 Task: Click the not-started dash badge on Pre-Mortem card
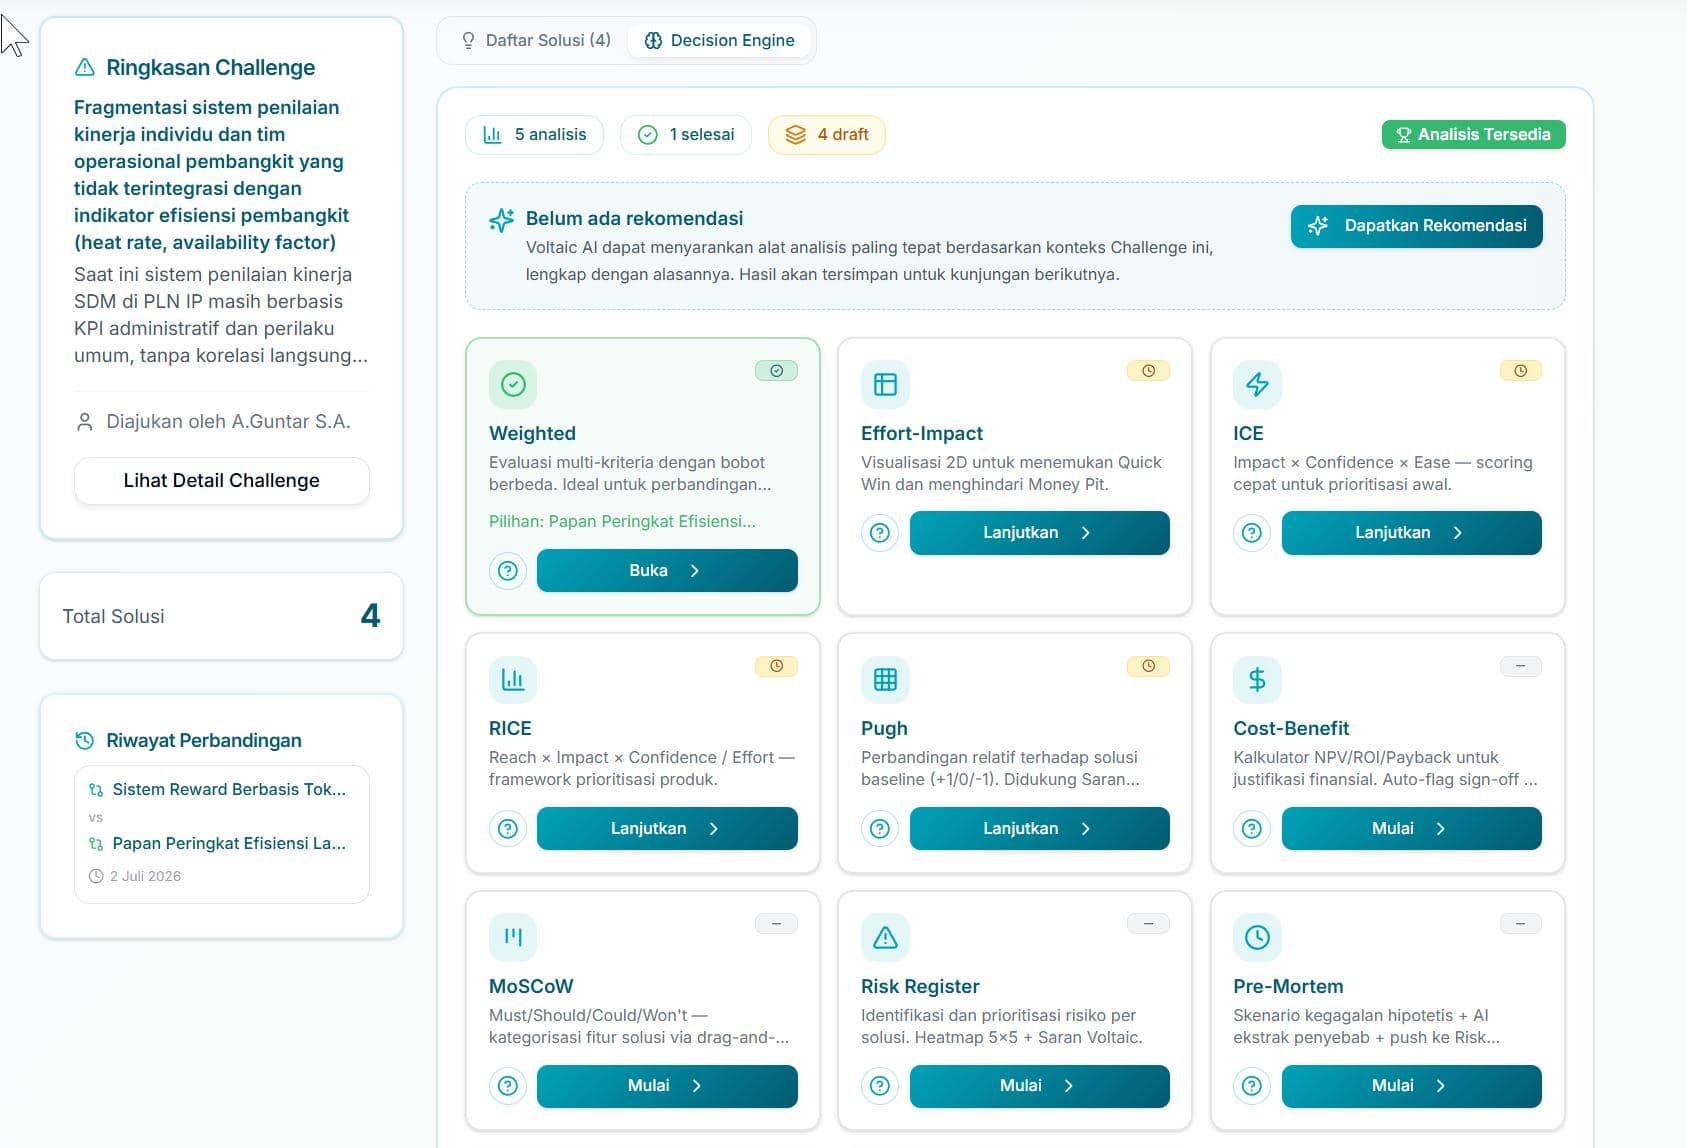[1520, 924]
